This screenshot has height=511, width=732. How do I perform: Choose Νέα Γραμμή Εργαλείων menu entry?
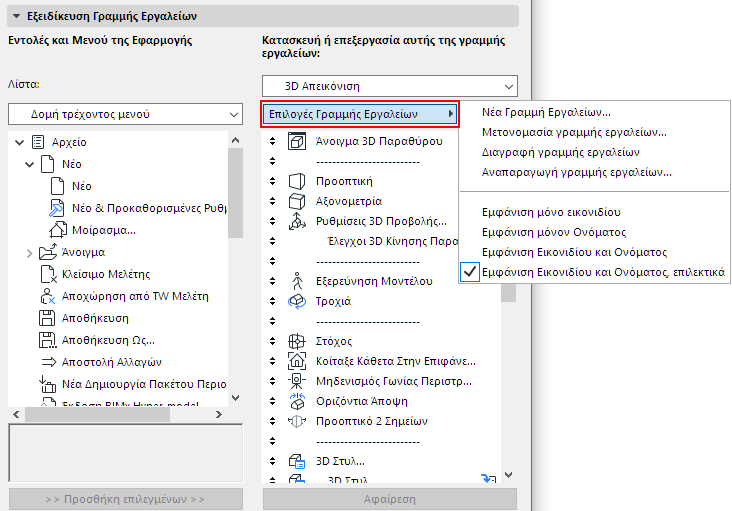click(x=546, y=112)
